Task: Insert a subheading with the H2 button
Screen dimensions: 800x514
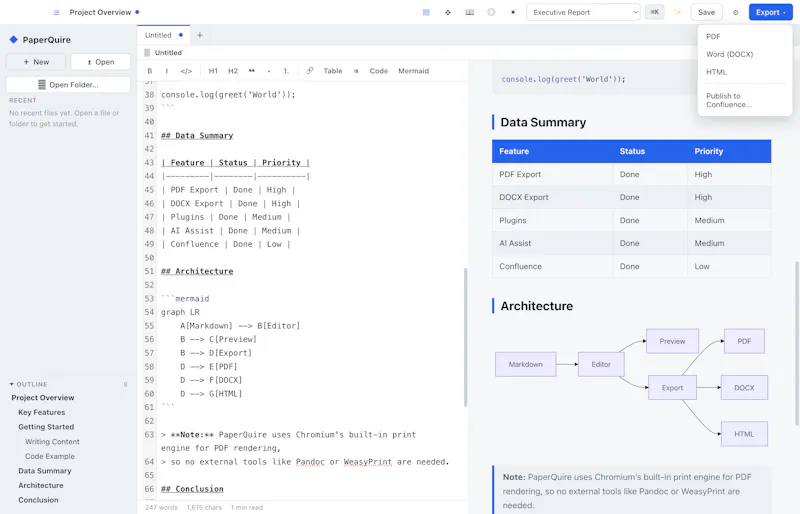Action: click(233, 71)
